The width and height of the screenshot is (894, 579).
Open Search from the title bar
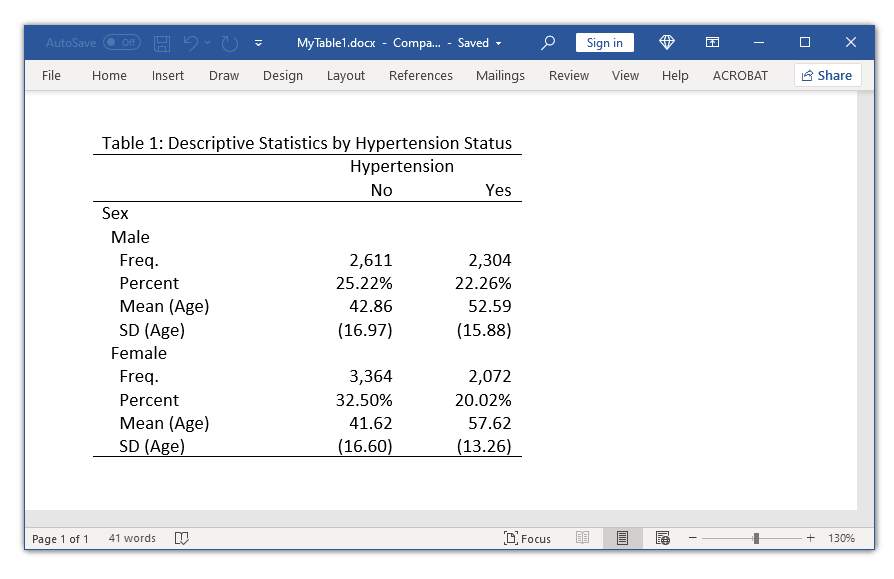coord(546,42)
